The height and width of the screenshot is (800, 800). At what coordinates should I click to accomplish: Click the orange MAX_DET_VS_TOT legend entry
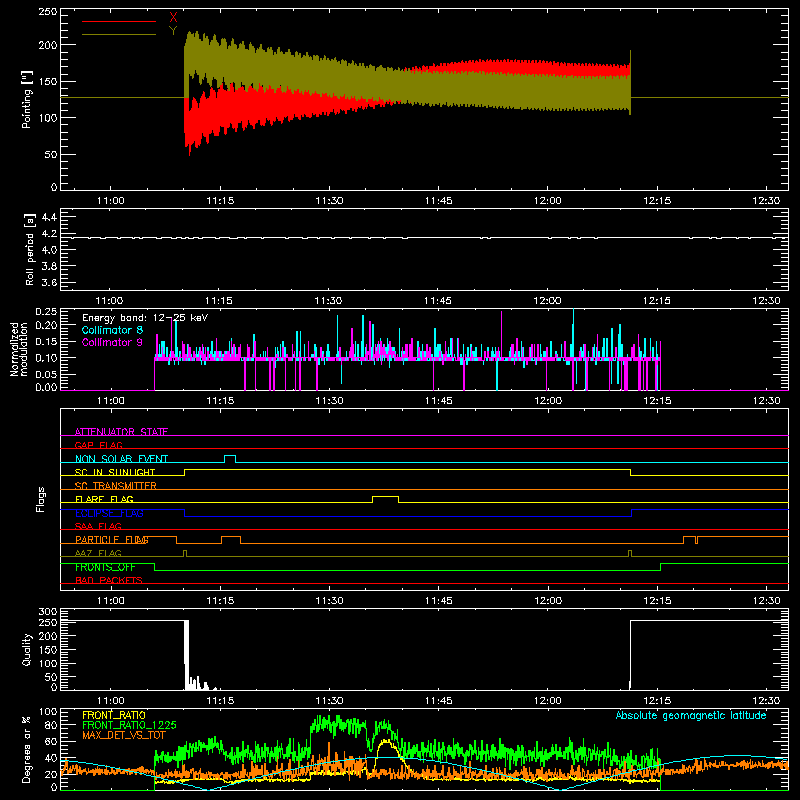pyautogui.click(x=124, y=735)
